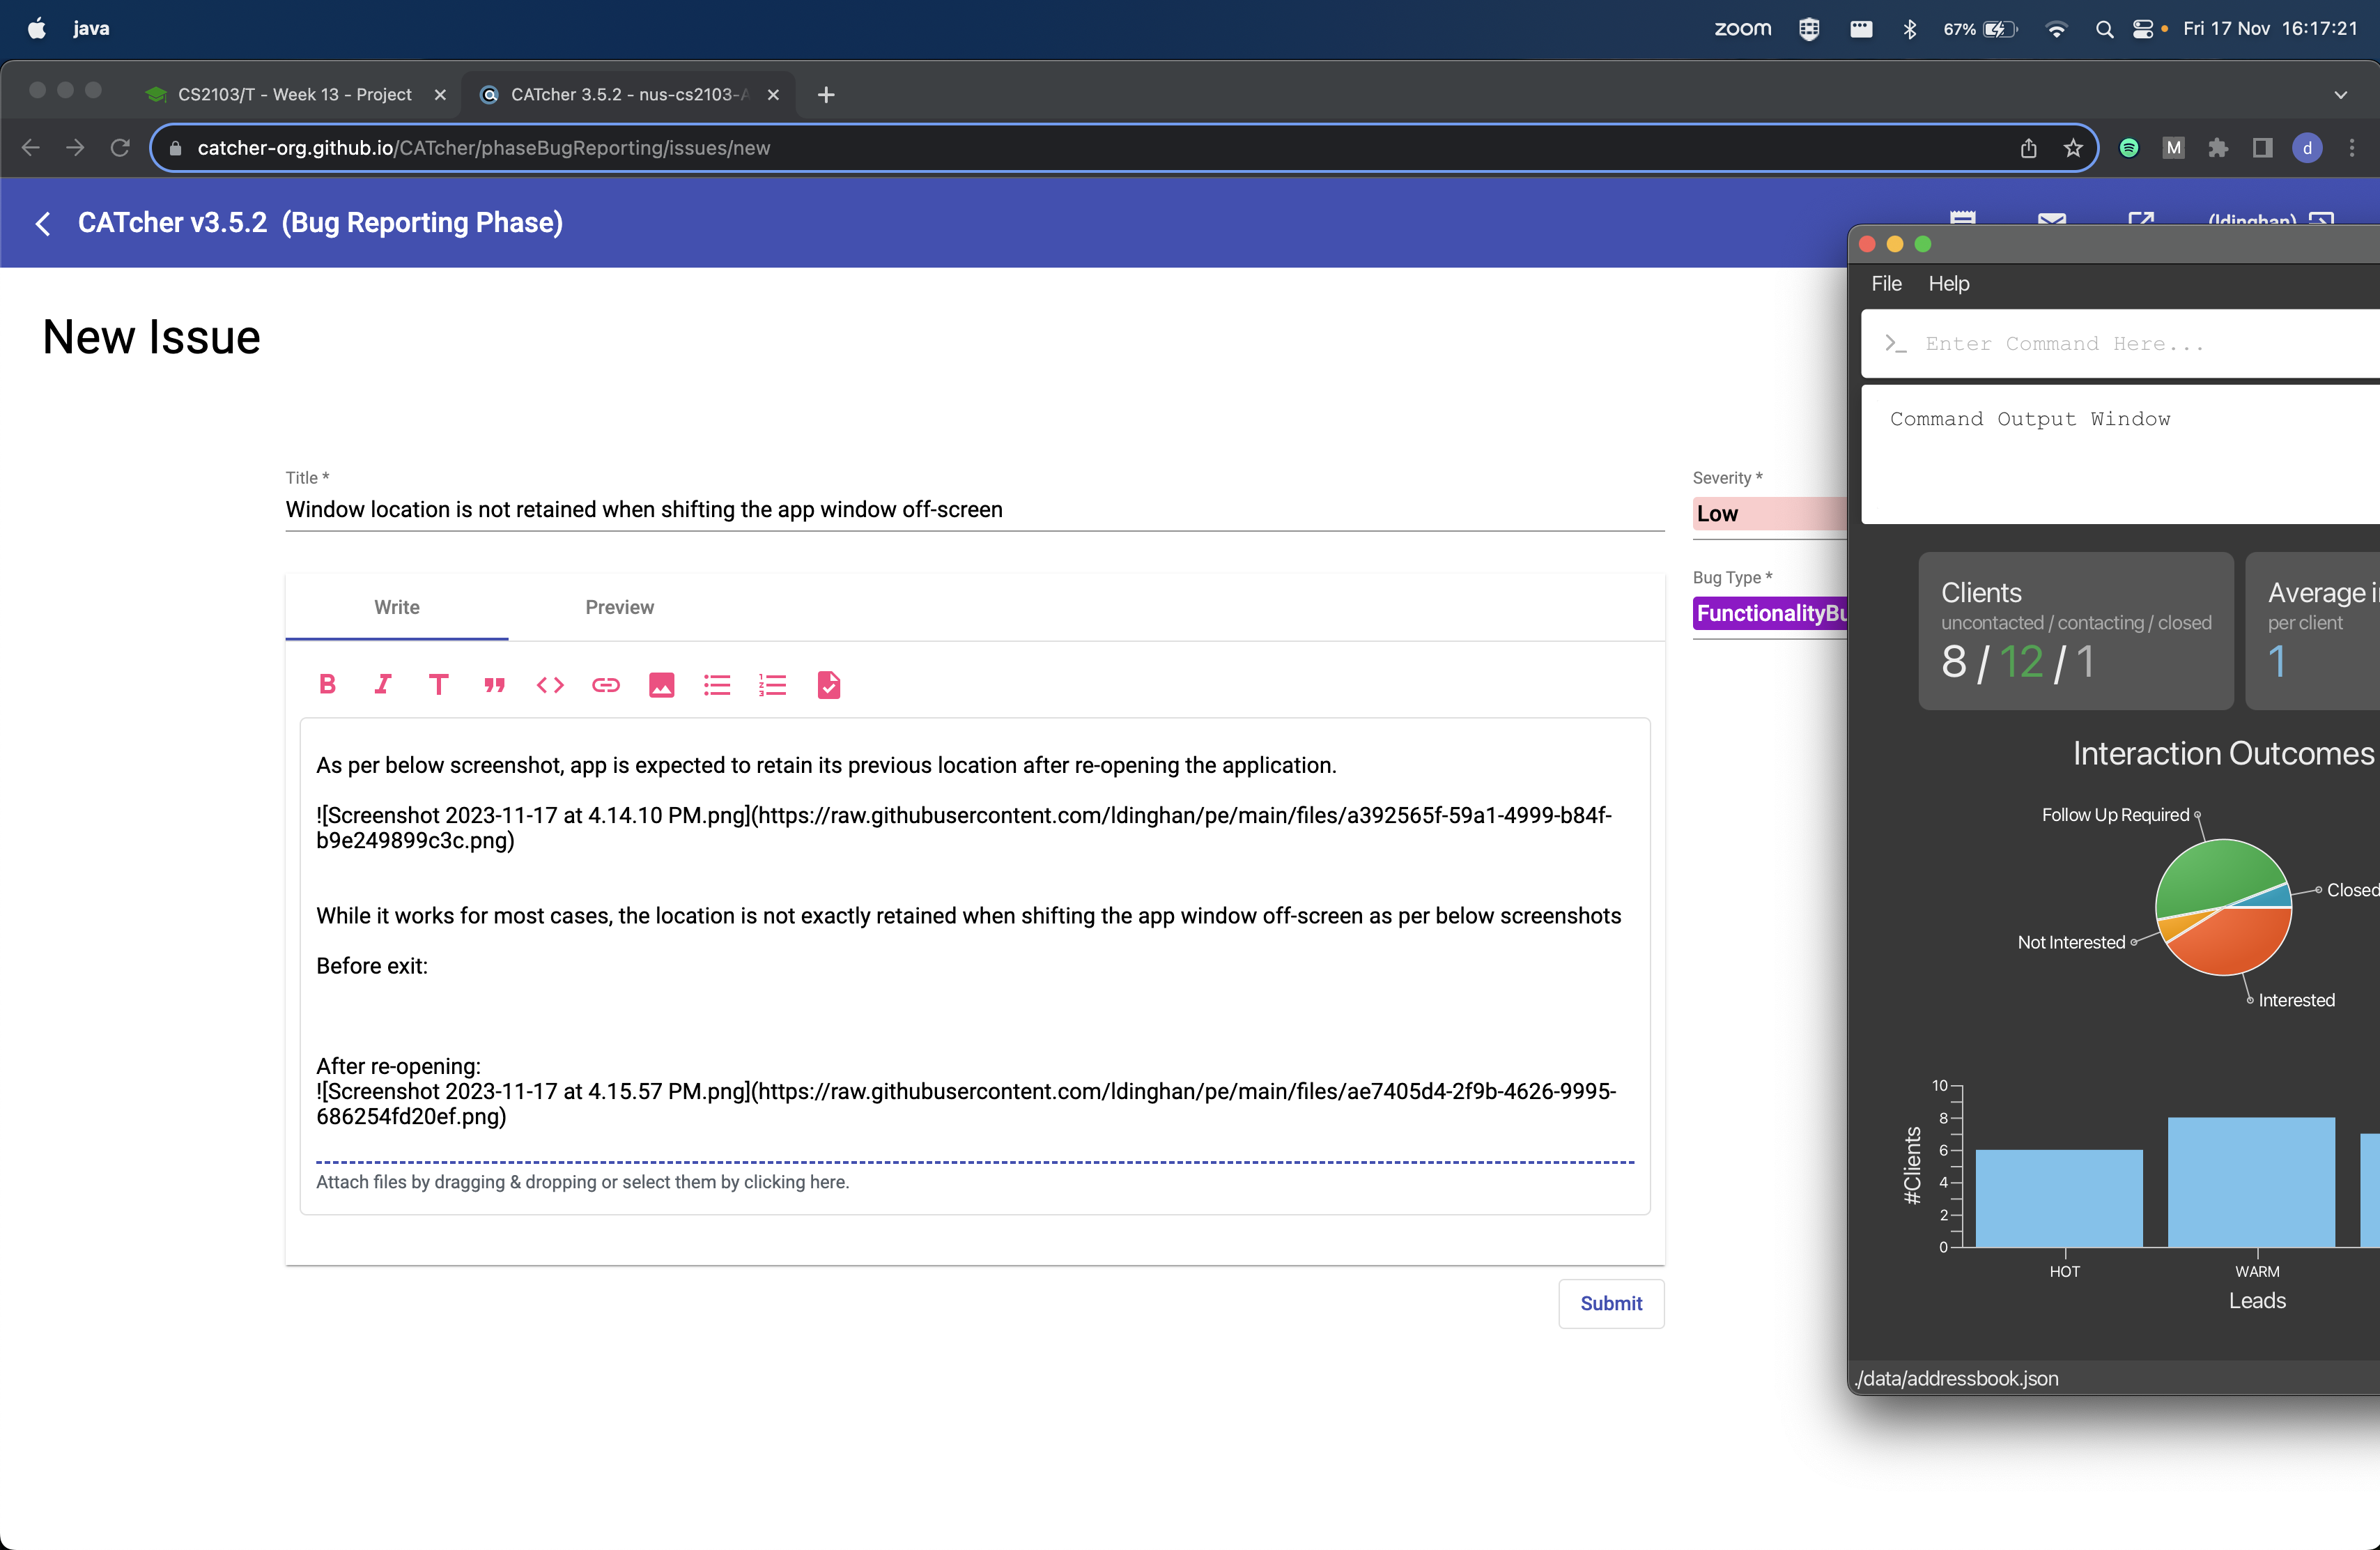Add a numbered list
This screenshot has height=1550, width=2380.
point(773,685)
